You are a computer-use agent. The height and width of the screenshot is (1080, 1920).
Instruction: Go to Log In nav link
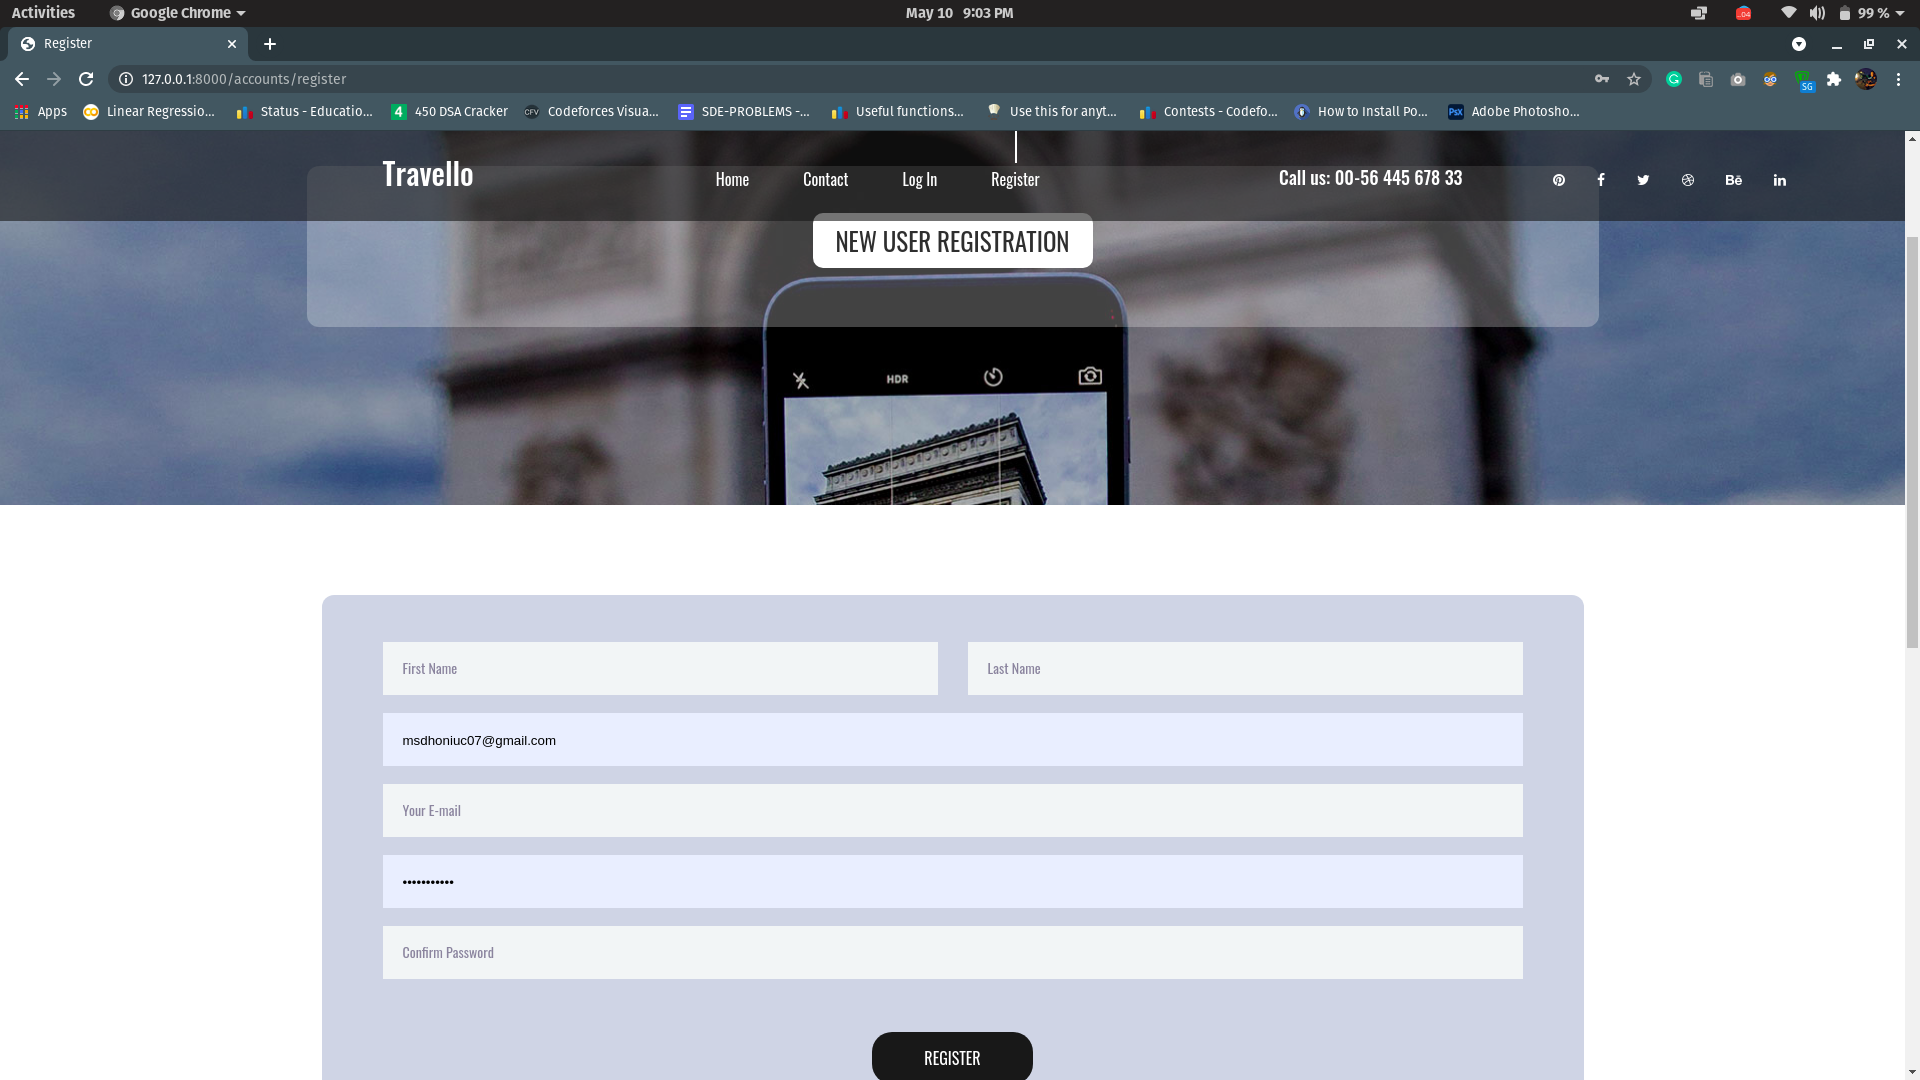tap(919, 179)
